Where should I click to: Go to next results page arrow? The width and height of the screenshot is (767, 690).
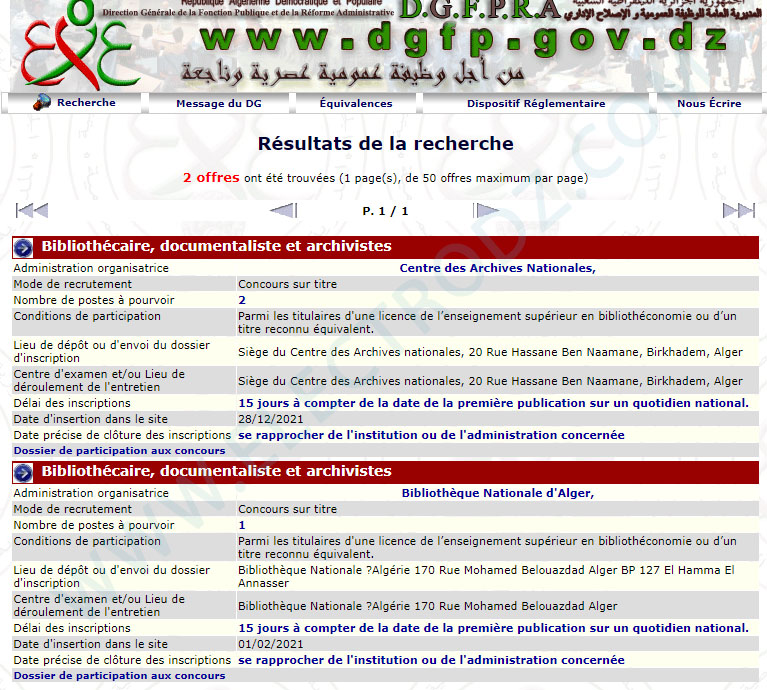coord(486,211)
